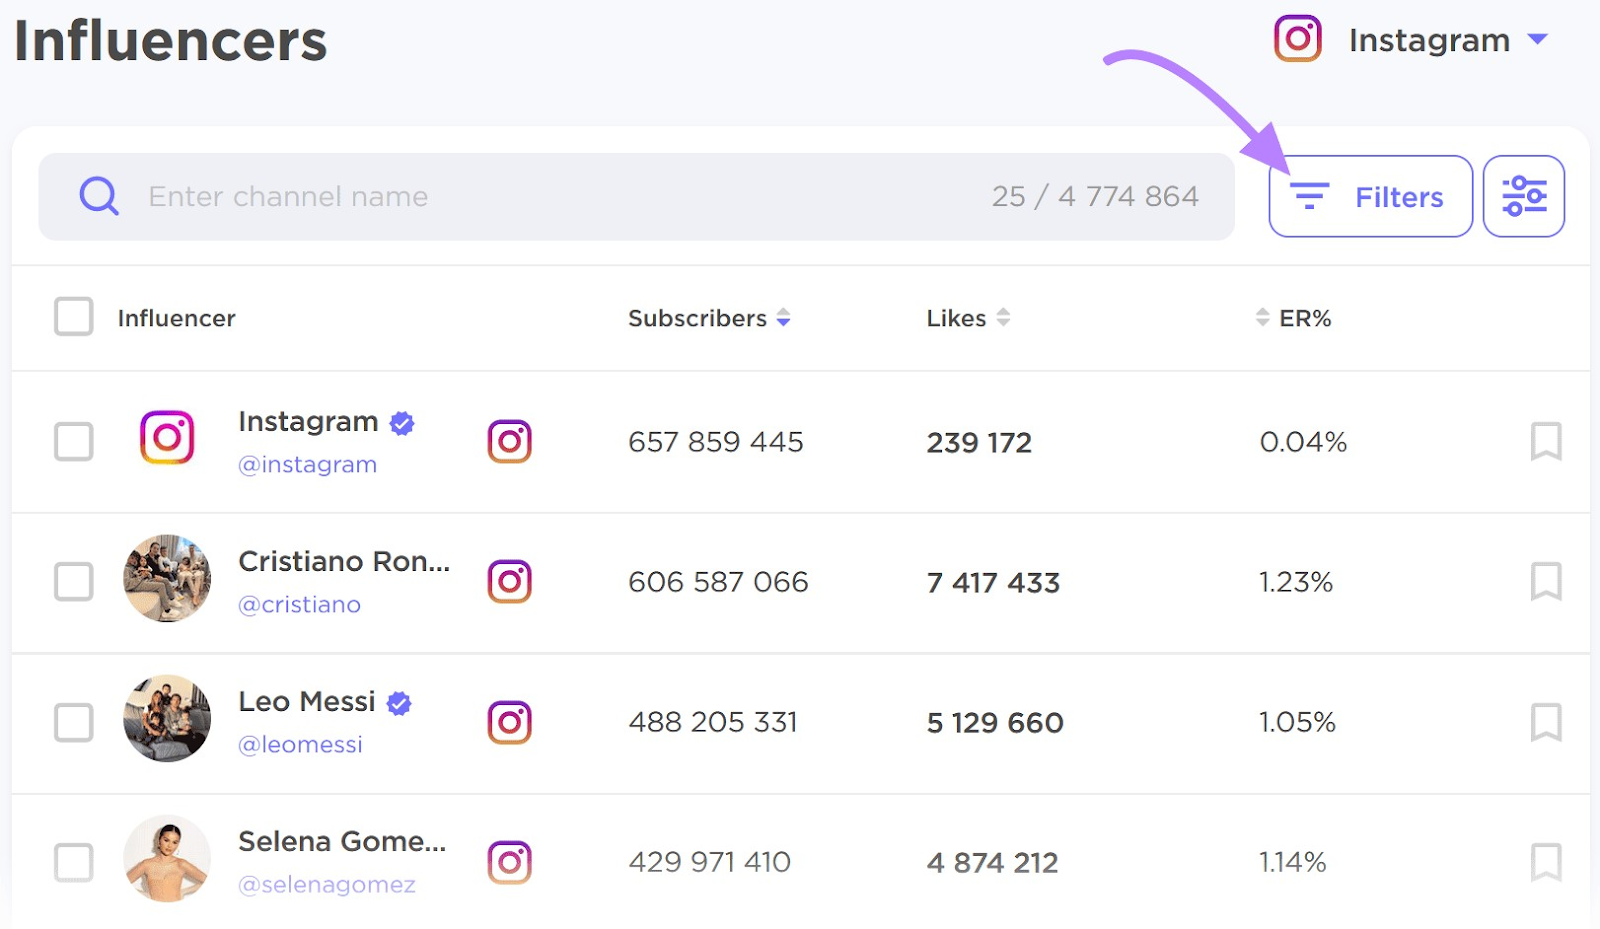The image size is (1600, 929).
Task: Open @selenagomez profile link
Action: pyautogui.click(x=328, y=884)
